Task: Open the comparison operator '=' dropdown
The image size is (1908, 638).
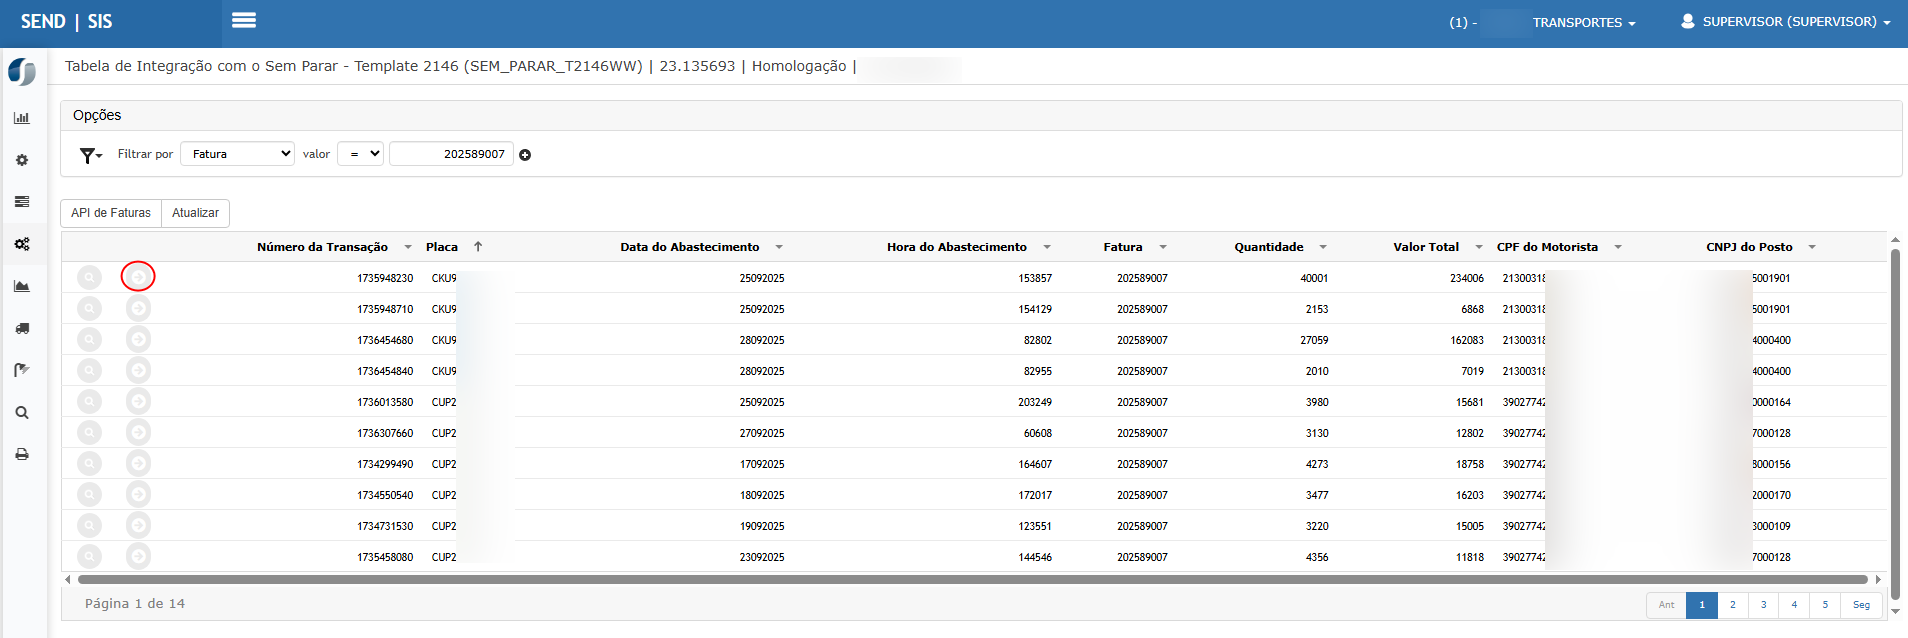Action: click(x=360, y=154)
